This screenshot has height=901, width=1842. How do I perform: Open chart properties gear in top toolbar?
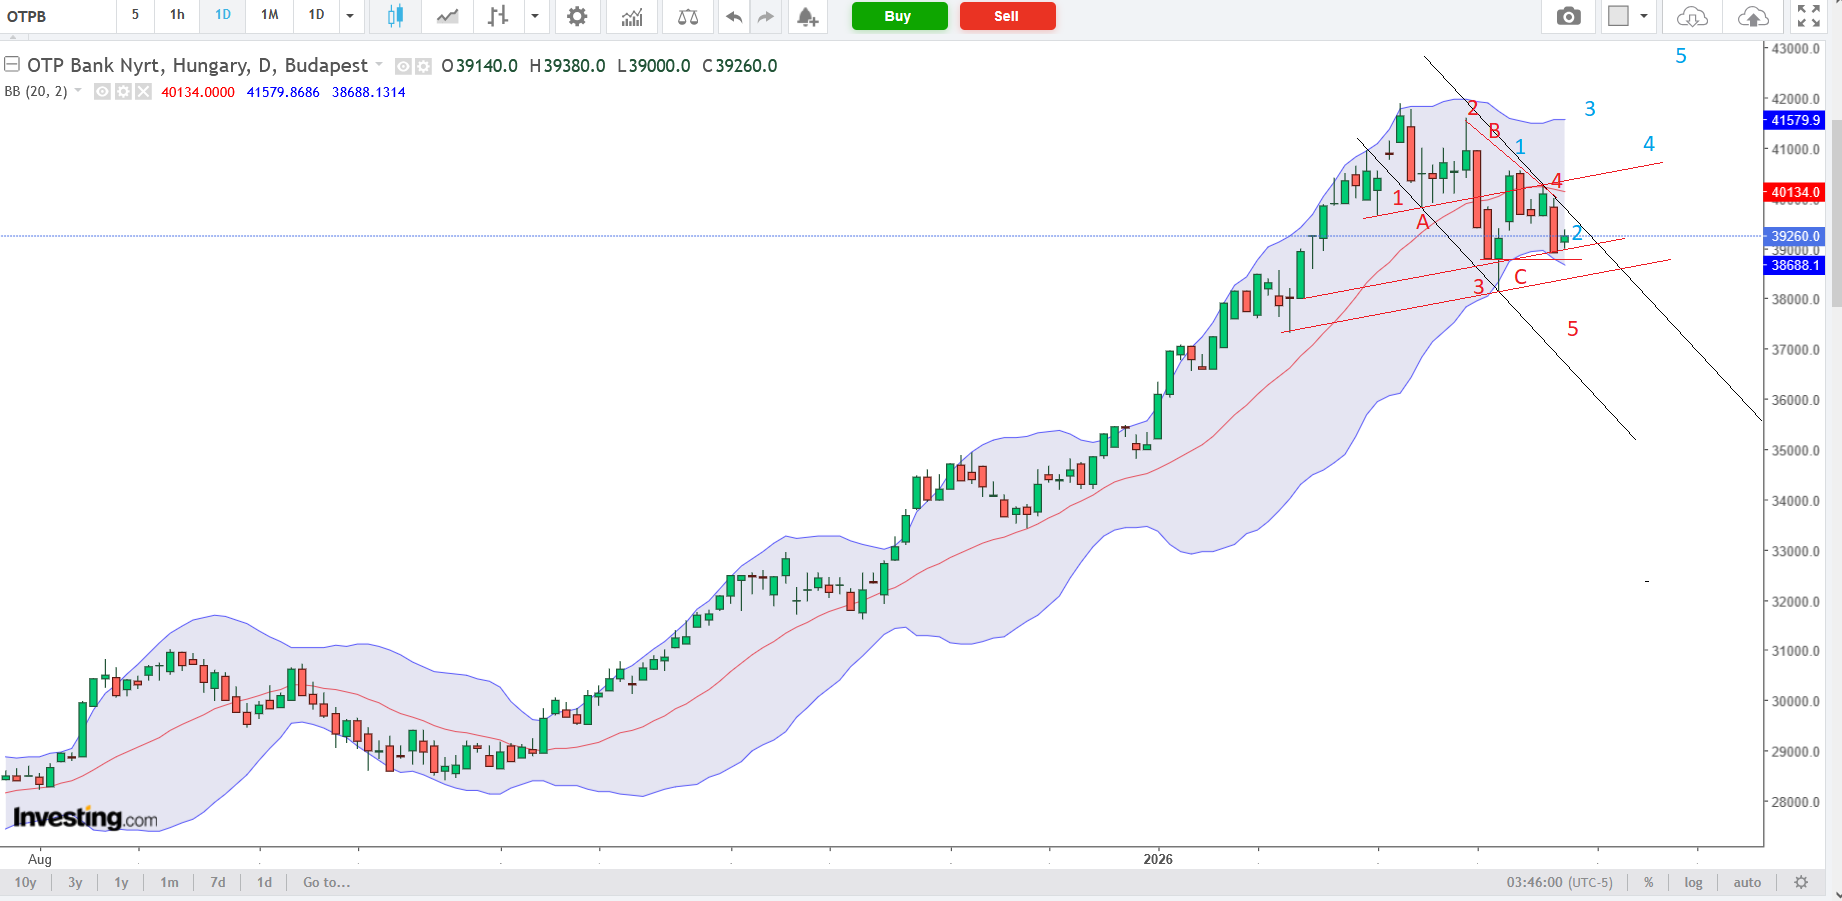click(577, 16)
